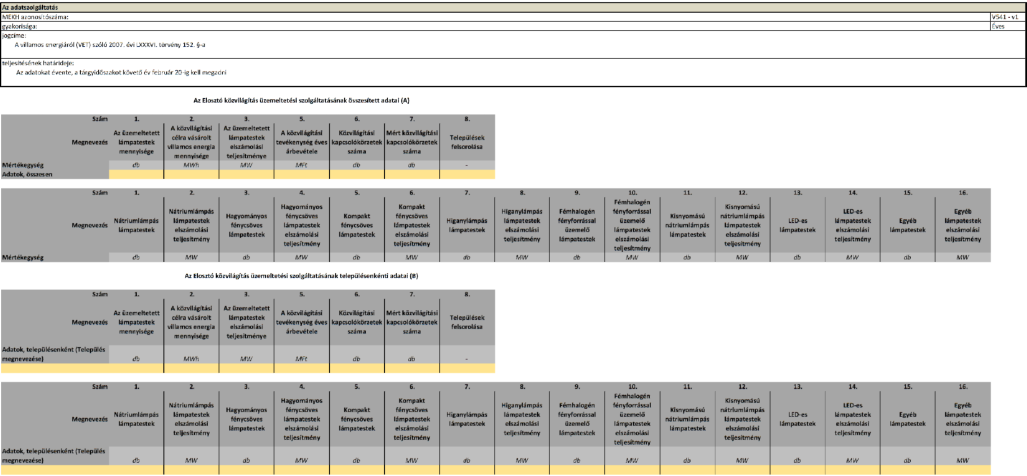Select 'MWh' in the Mértékegység row
Screen dimensions: 1027x476
(x=192, y=166)
